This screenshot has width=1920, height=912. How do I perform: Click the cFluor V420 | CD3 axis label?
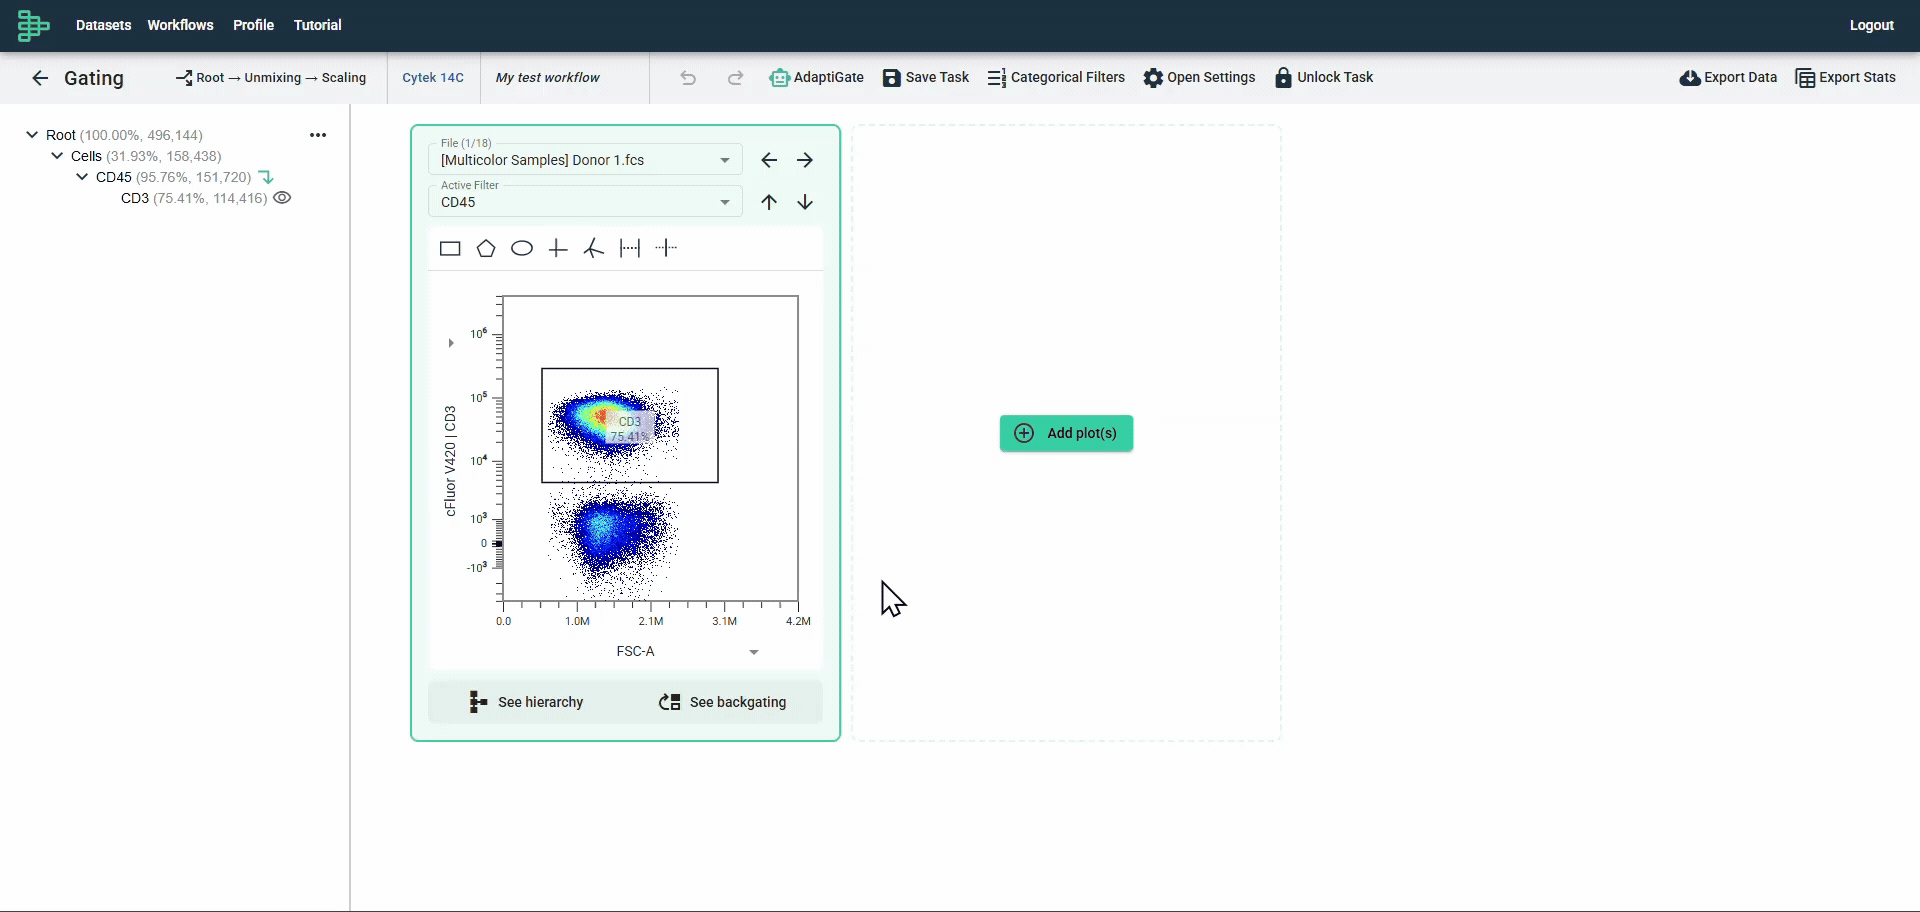tap(450, 461)
